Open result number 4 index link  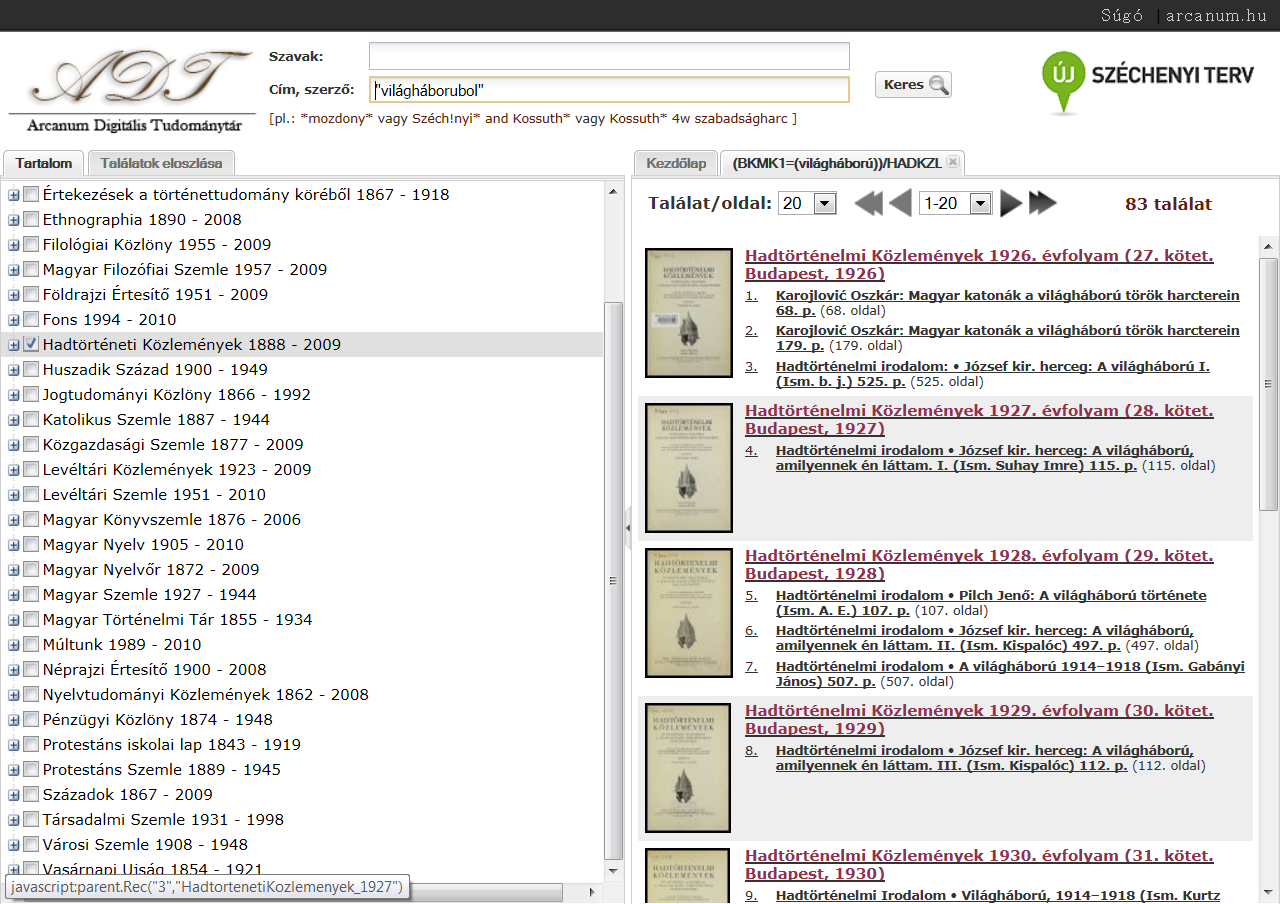[x=751, y=451]
